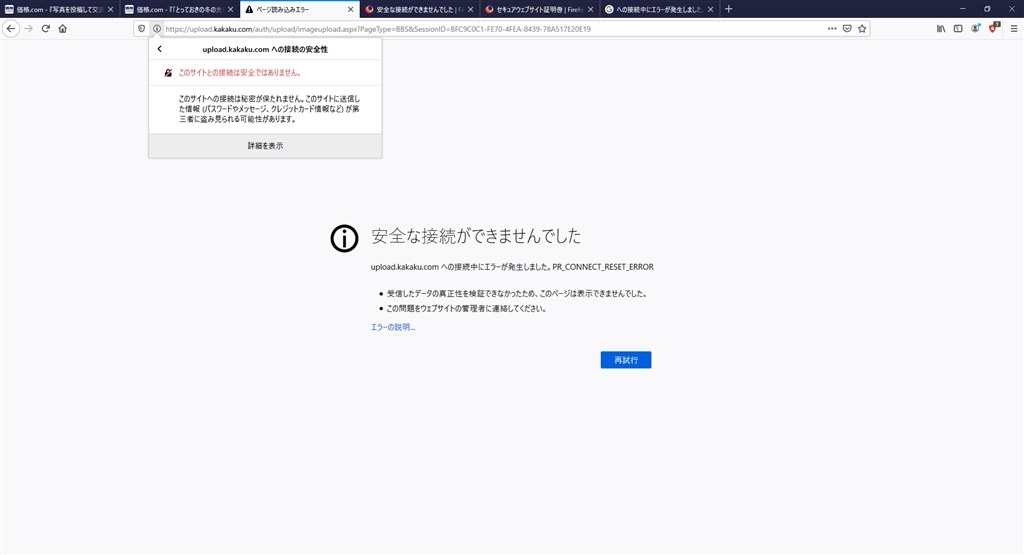This screenshot has width=1024, height=555.
Task: Minimize the Firefox window
Action: click(x=963, y=8)
